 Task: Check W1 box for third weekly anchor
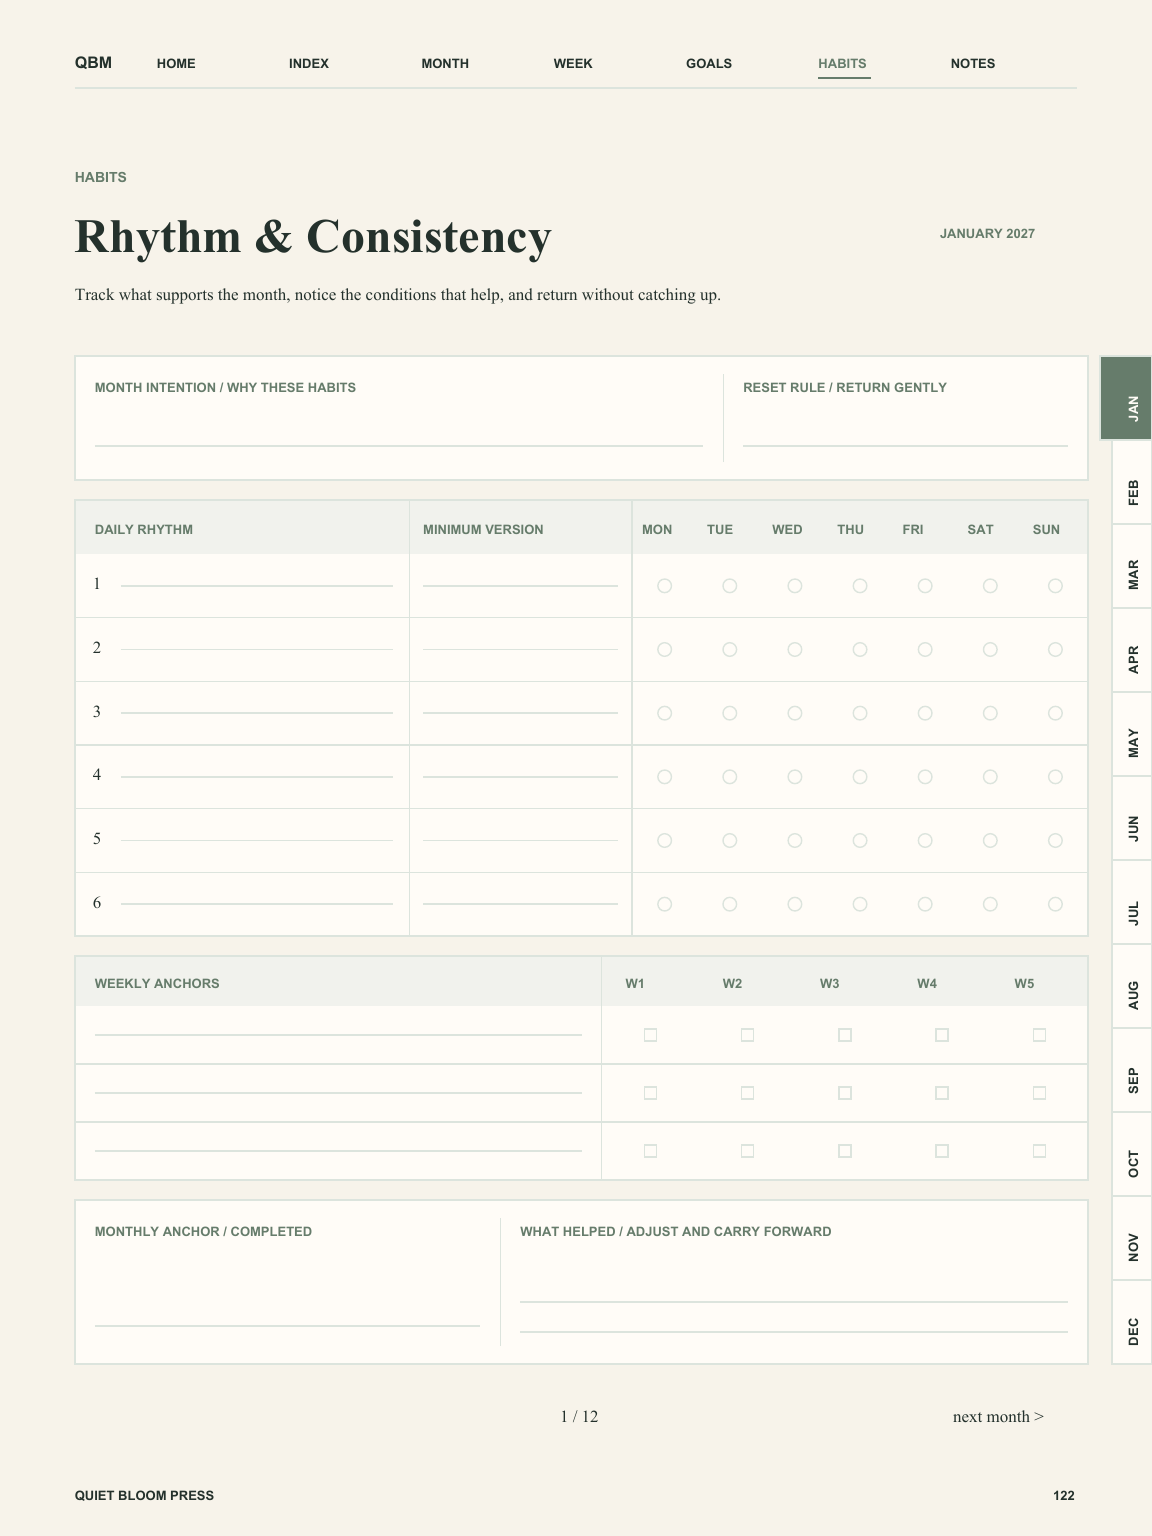click(x=650, y=1151)
